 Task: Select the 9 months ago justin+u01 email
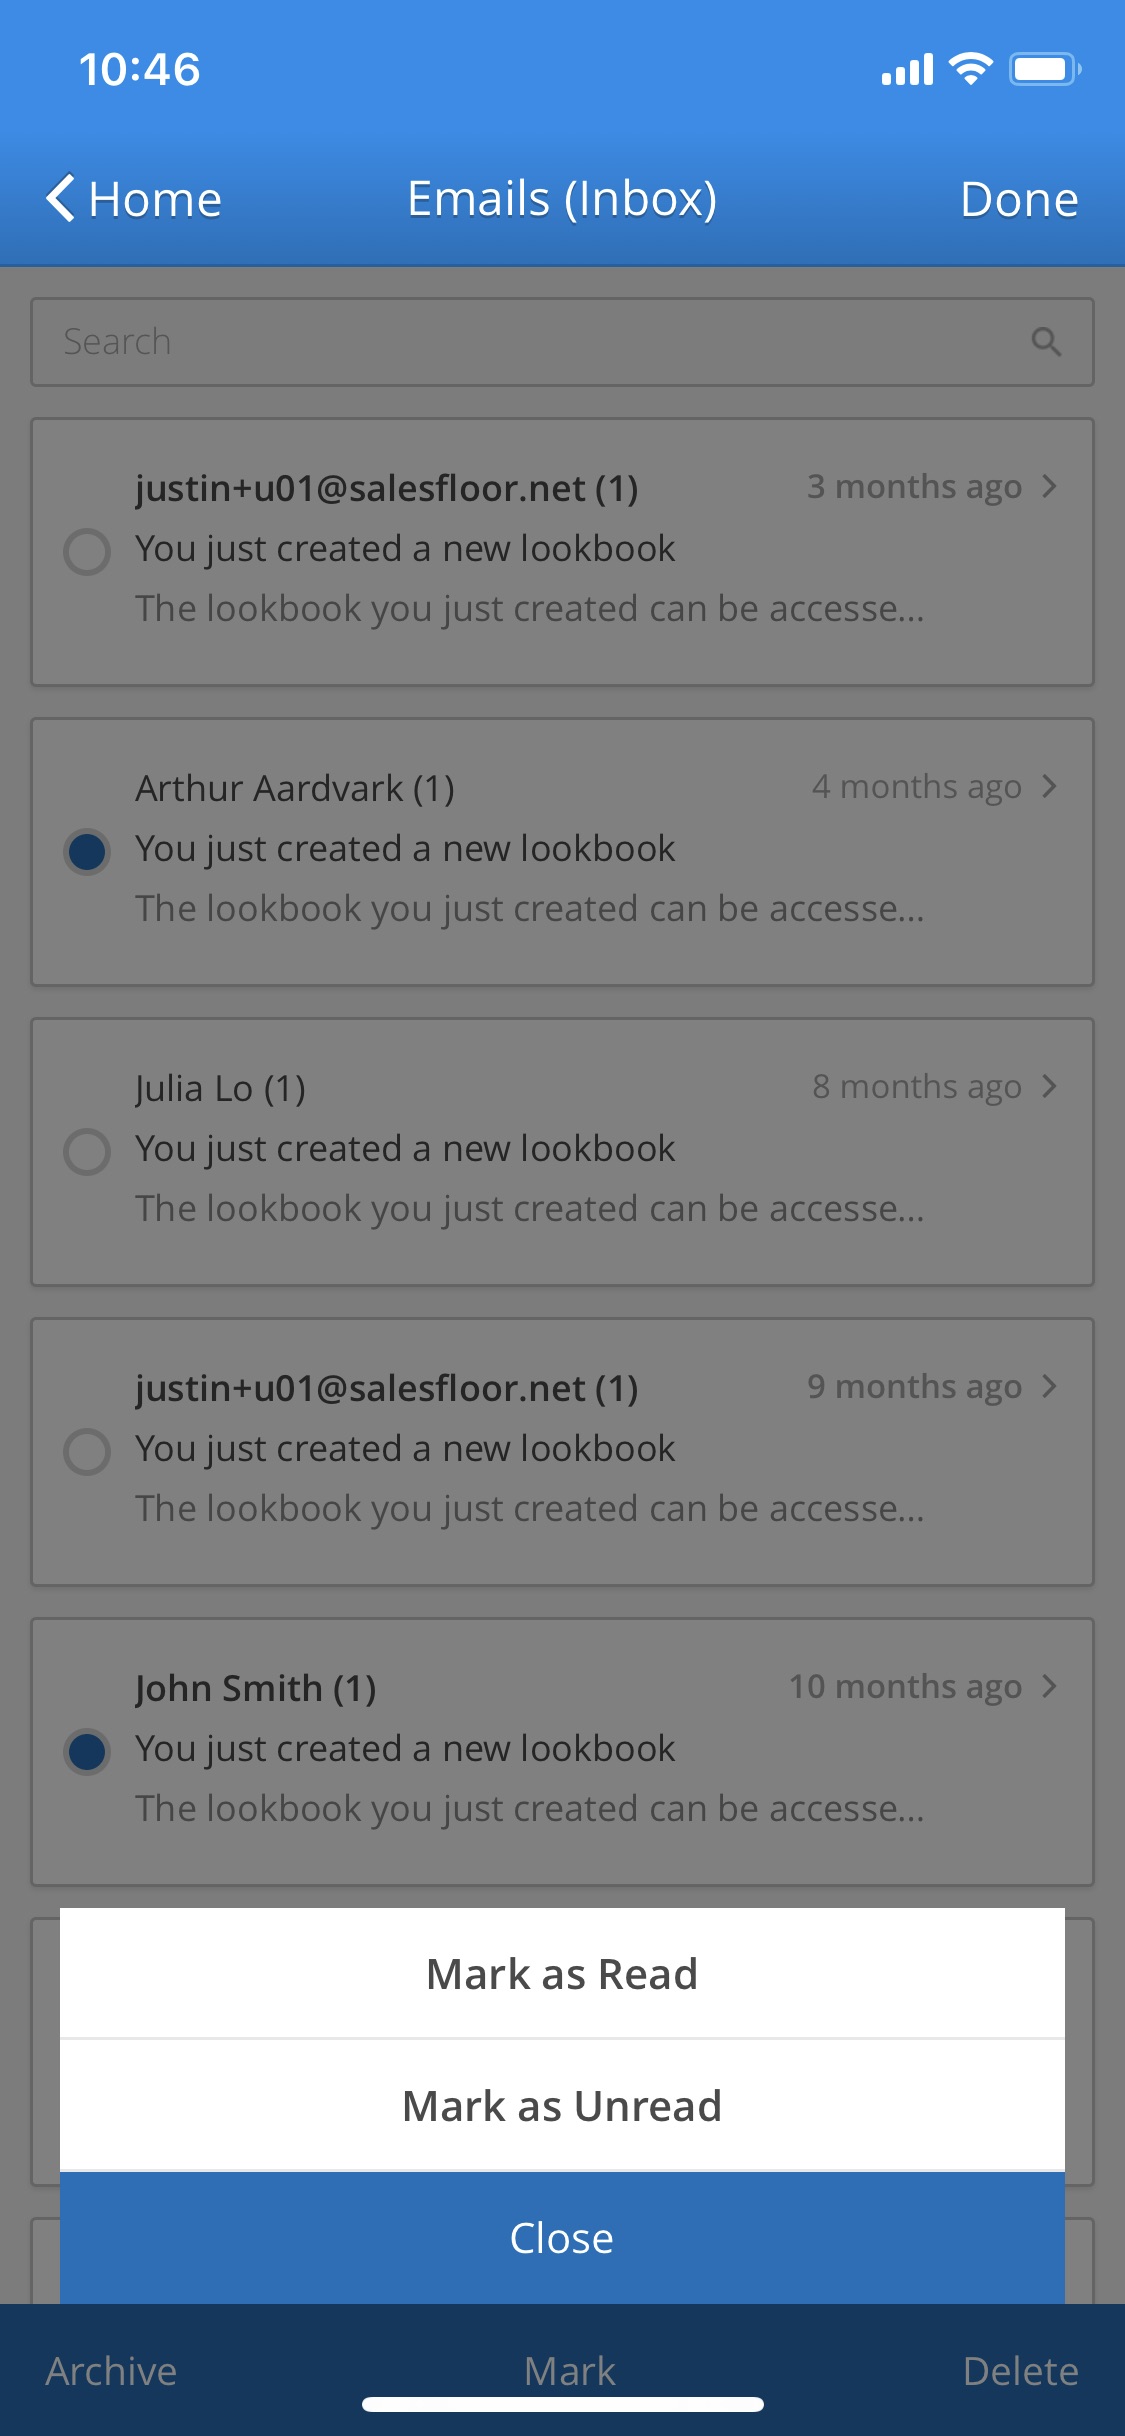[x=87, y=1451]
